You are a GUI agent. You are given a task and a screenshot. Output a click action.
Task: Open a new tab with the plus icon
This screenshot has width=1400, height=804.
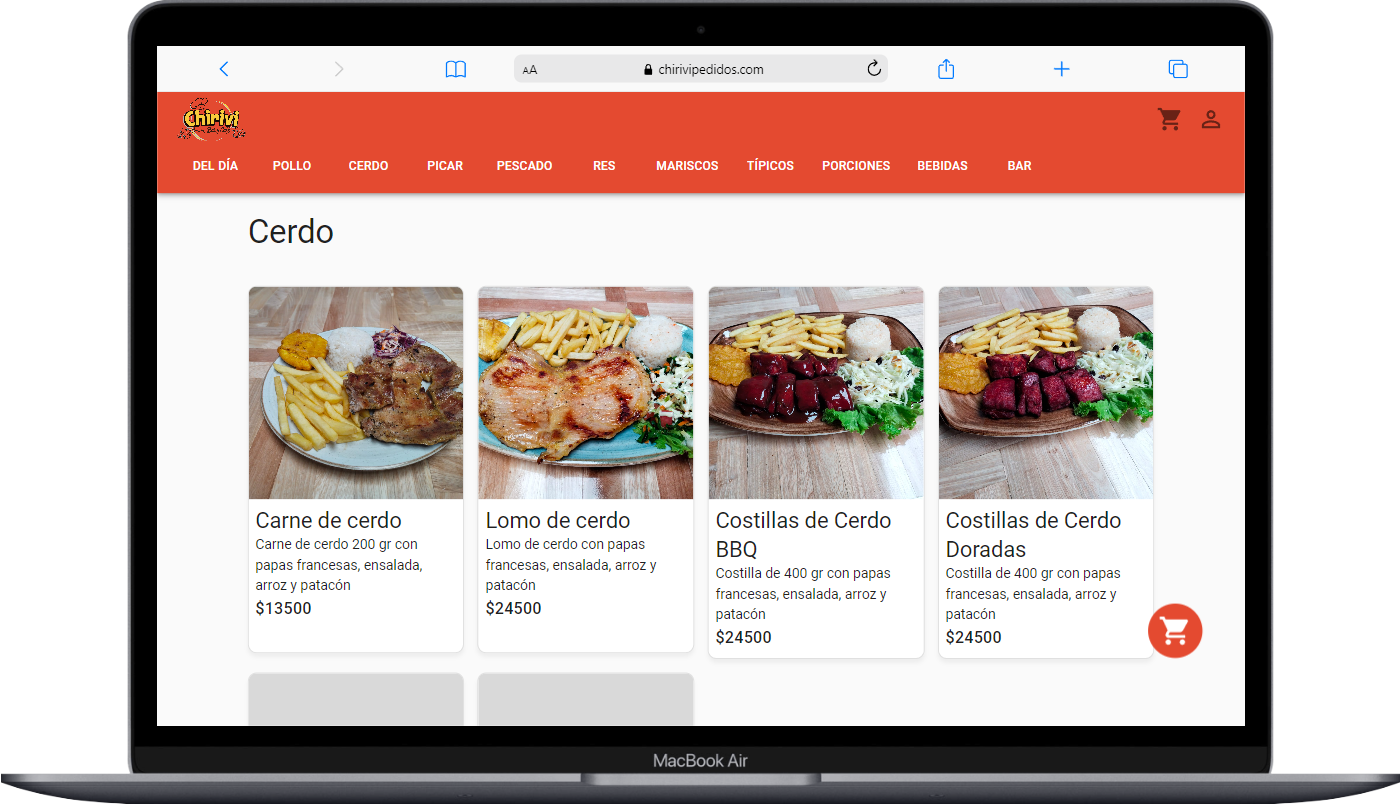click(x=1061, y=68)
